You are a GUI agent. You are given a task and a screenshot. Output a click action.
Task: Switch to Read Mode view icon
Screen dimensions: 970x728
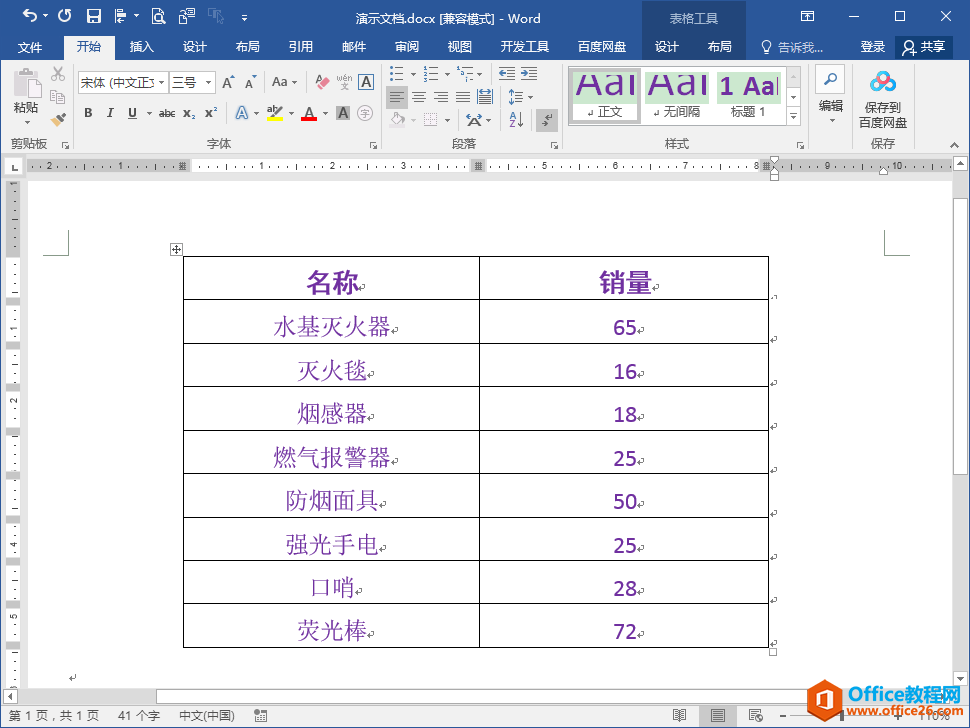click(x=679, y=716)
